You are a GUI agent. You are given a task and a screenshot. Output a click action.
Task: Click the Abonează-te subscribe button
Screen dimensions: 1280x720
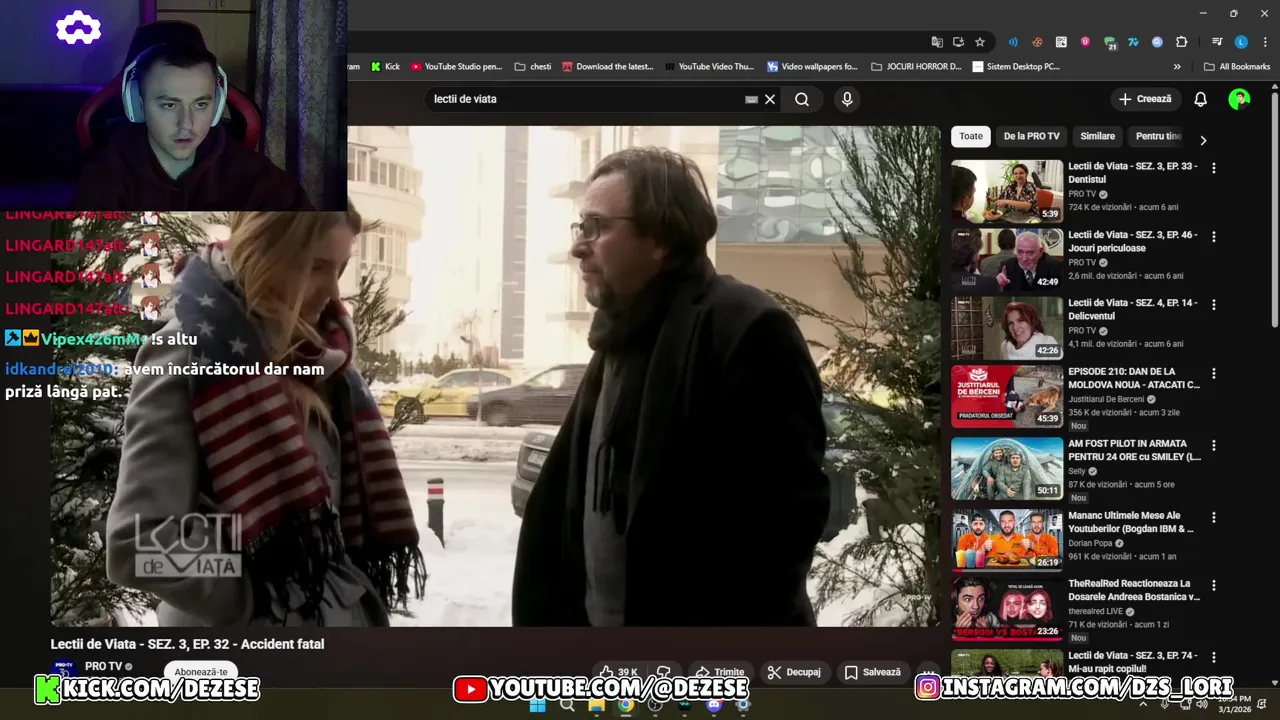[x=201, y=672]
